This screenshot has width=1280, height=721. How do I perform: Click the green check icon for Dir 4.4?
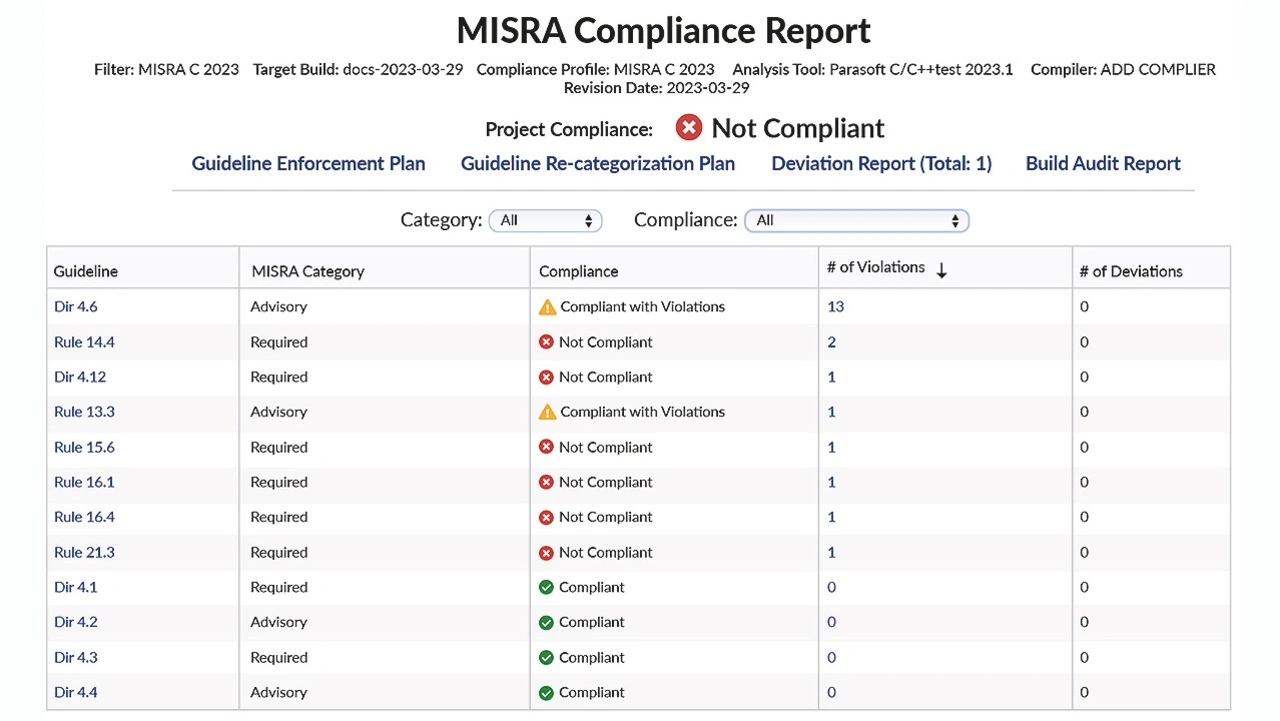tap(546, 692)
